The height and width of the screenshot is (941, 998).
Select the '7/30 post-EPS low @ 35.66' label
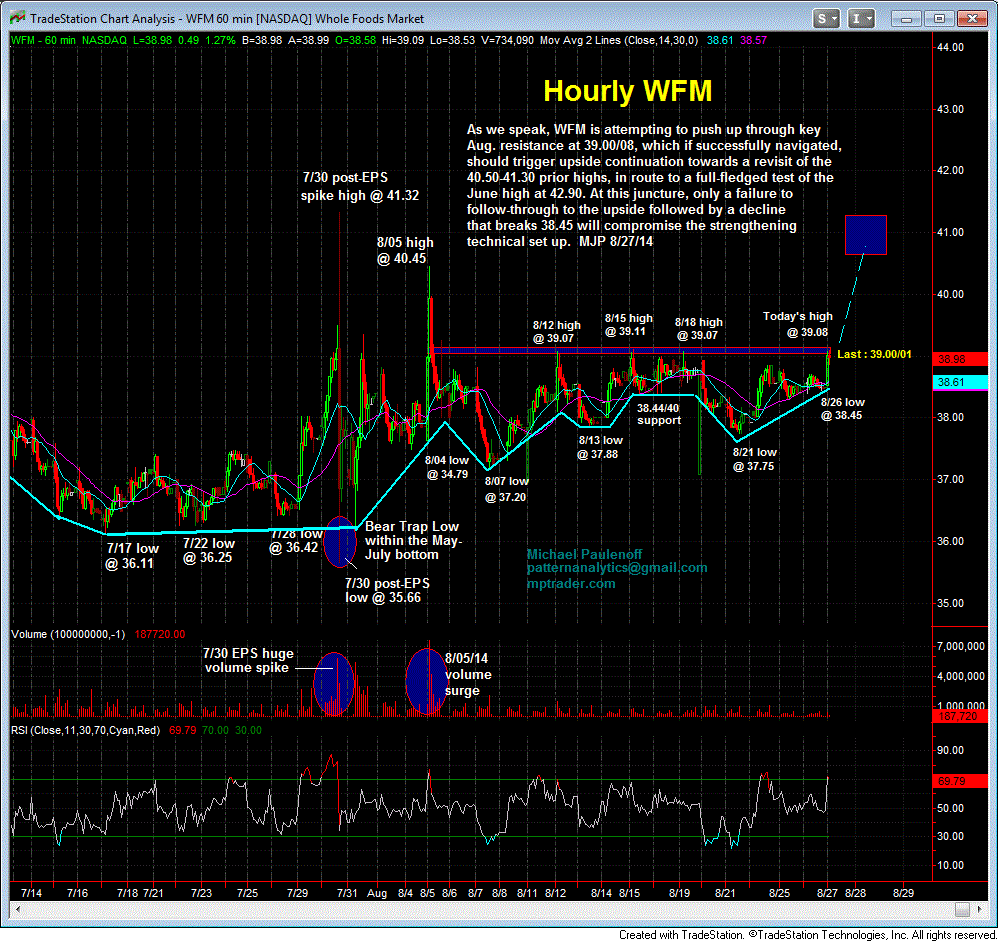pos(387,590)
